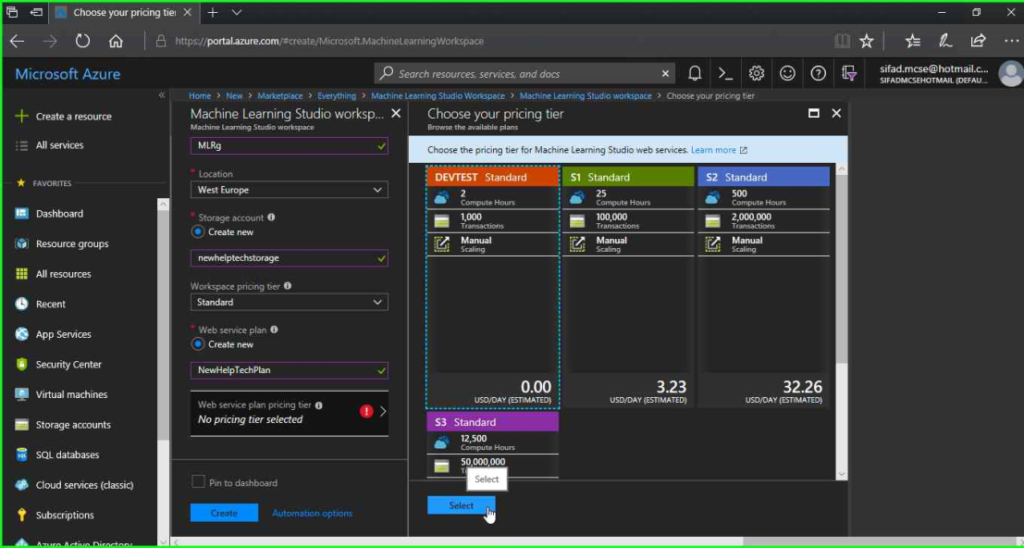Click Home breadcrumb
1024x548 pixels.
pos(200,95)
